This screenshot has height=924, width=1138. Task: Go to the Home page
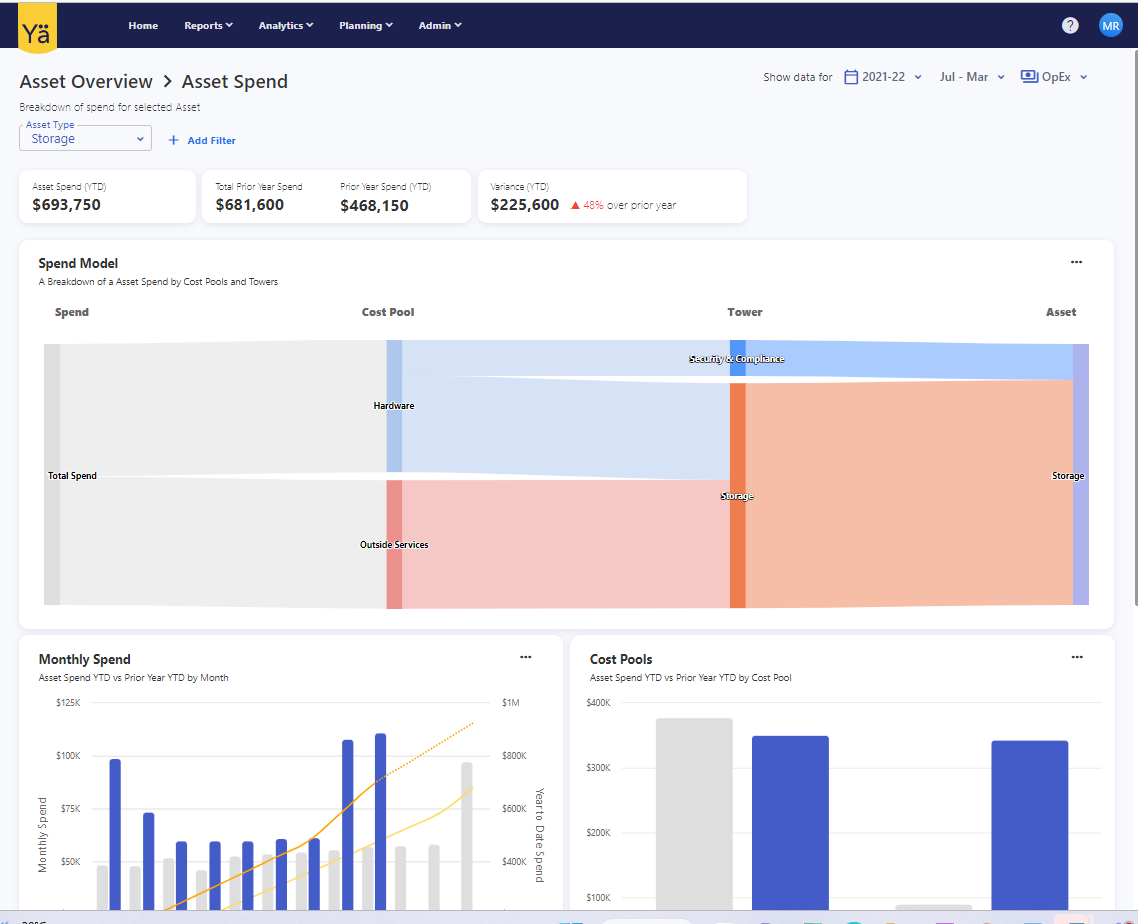[x=143, y=26]
